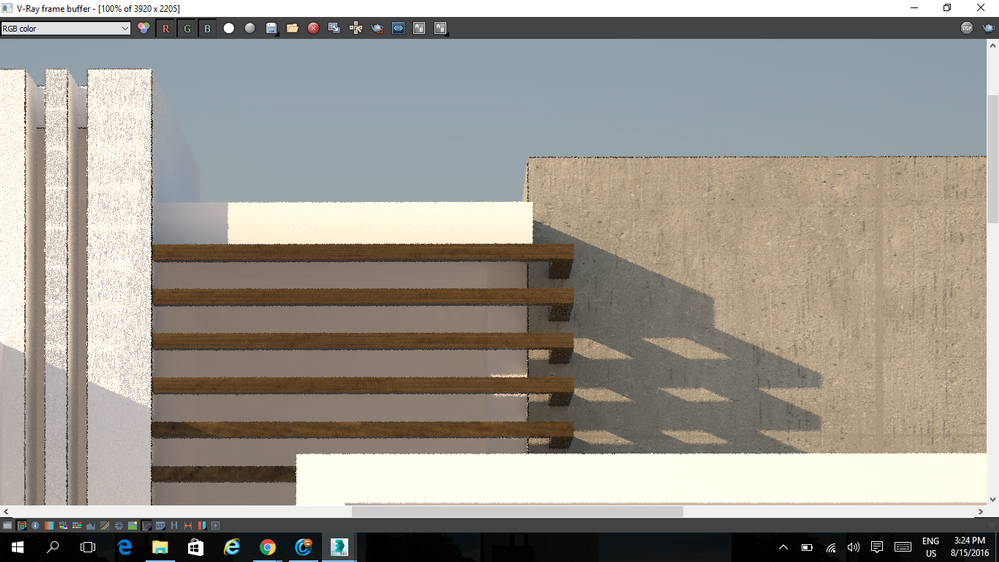Load image using the folder icon
Image resolution: width=999 pixels, height=562 pixels.
(x=292, y=29)
